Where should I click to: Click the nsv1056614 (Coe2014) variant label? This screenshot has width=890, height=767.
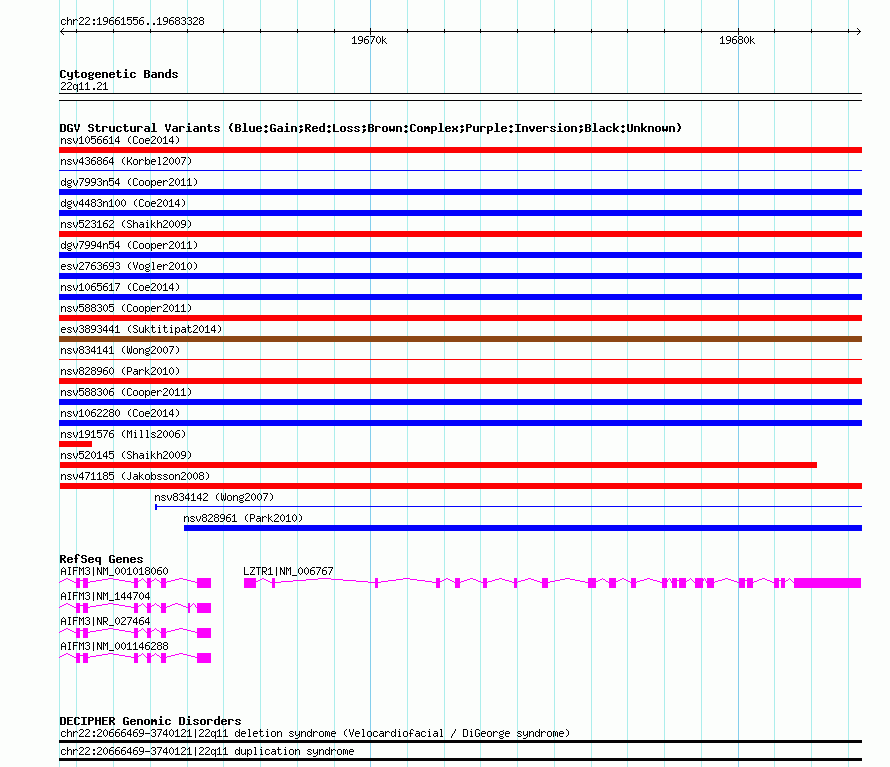120,140
